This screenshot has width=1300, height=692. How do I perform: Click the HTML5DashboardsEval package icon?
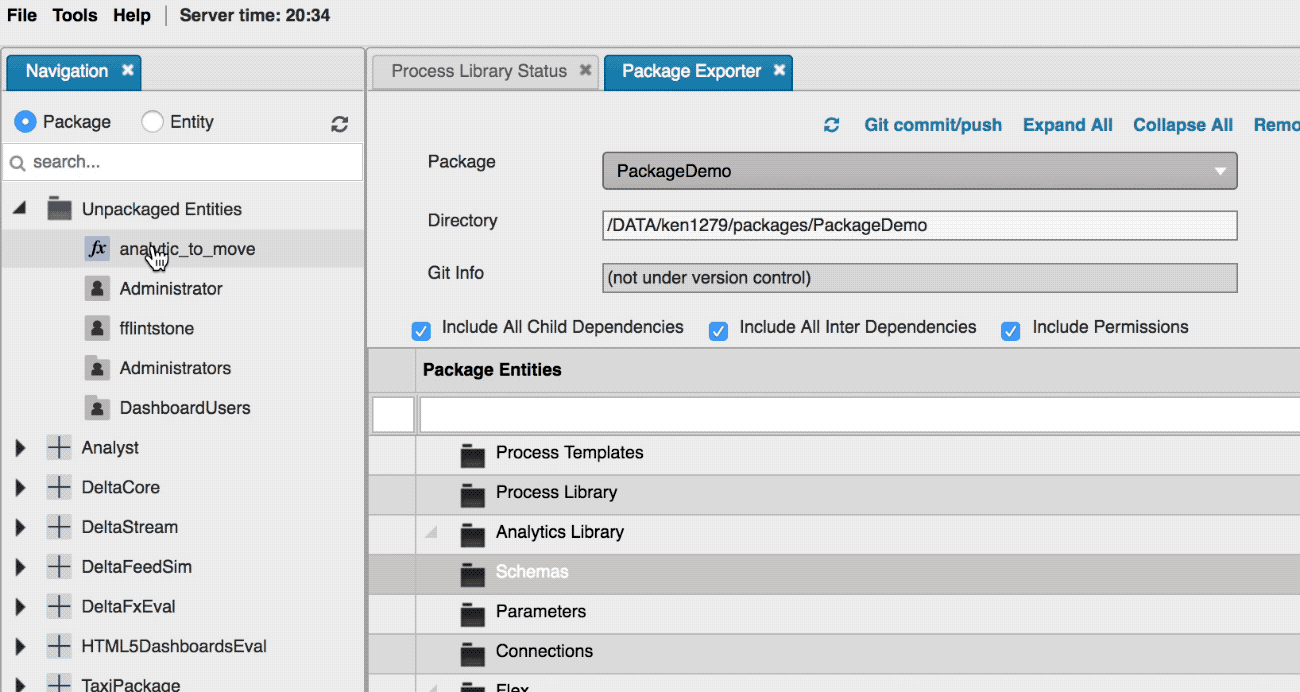[59, 646]
